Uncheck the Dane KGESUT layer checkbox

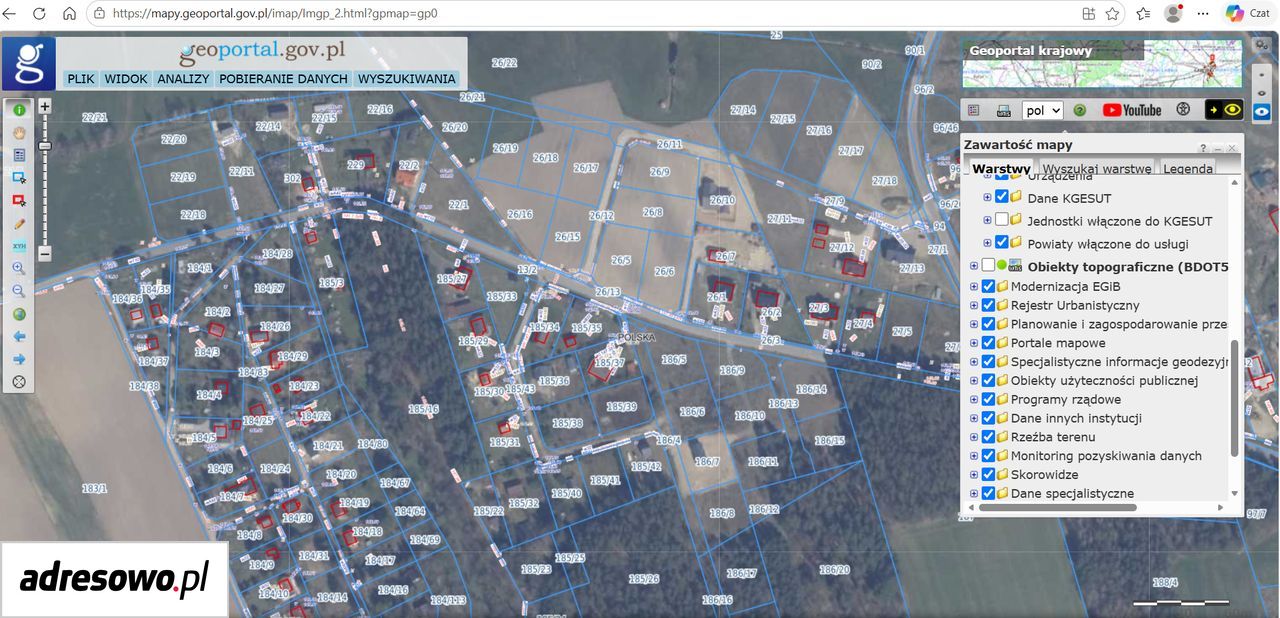point(1002,197)
